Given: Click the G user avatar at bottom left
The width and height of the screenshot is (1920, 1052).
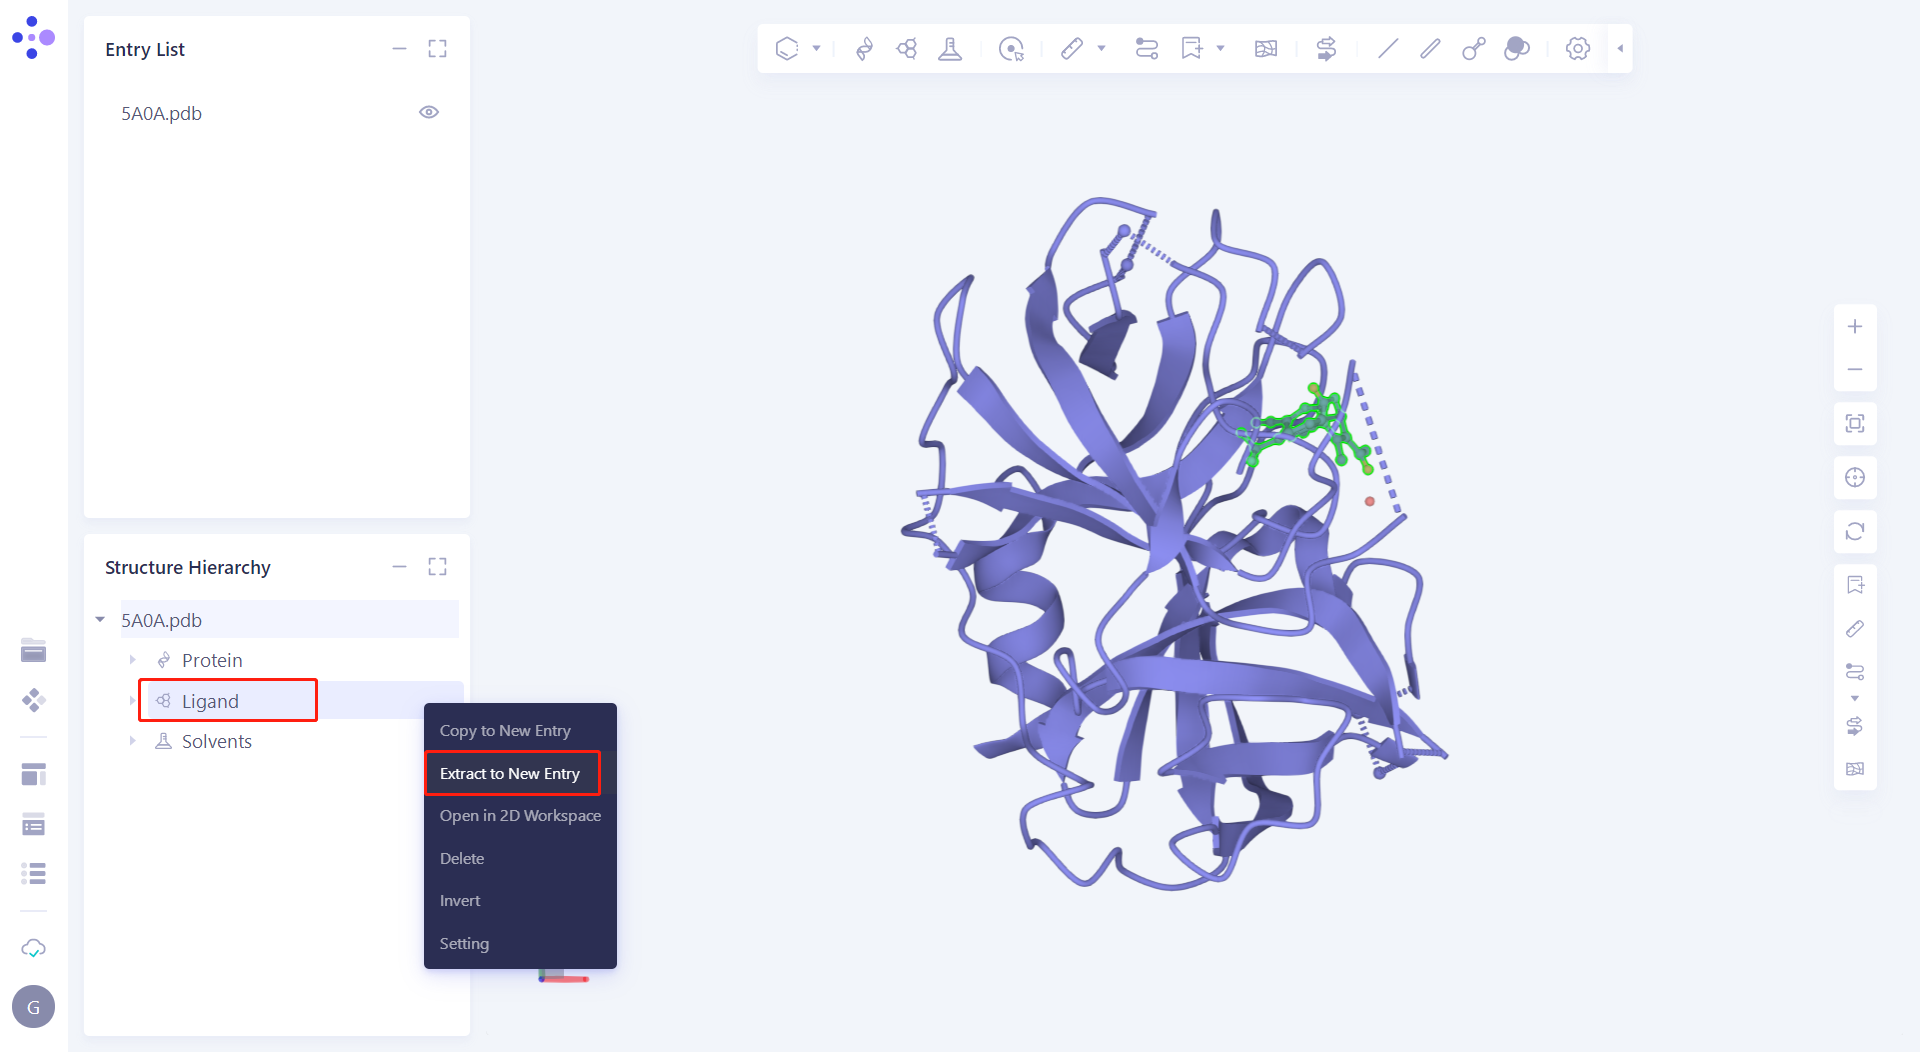Looking at the screenshot, I should pos(33,1006).
